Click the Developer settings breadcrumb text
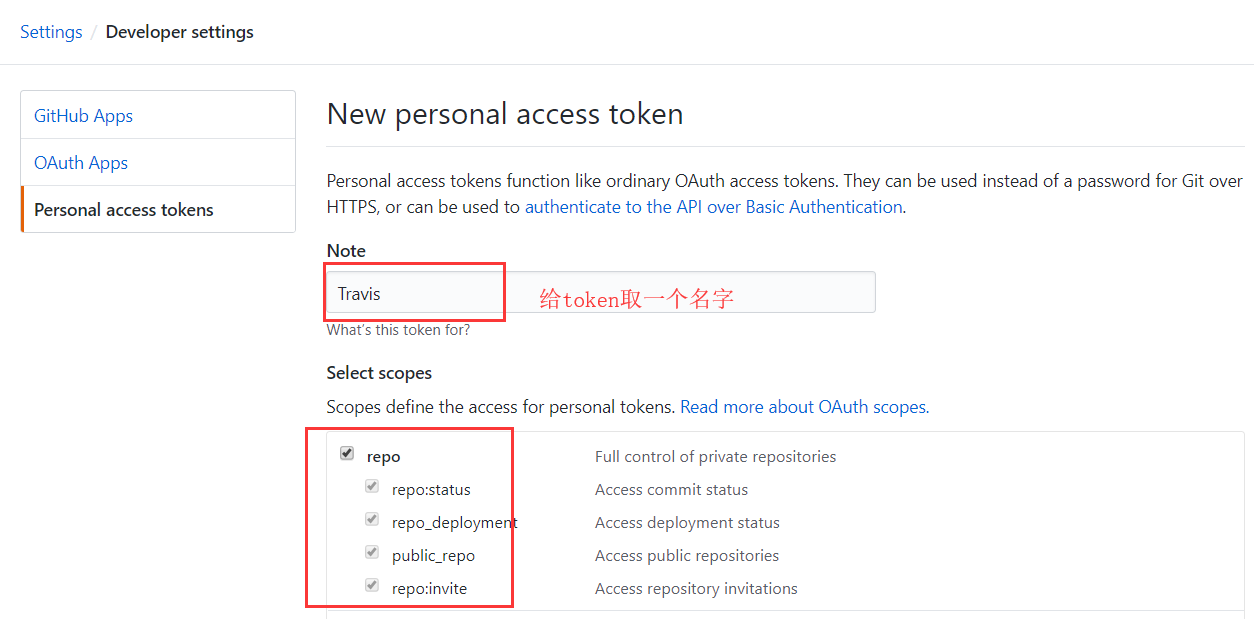 [179, 32]
